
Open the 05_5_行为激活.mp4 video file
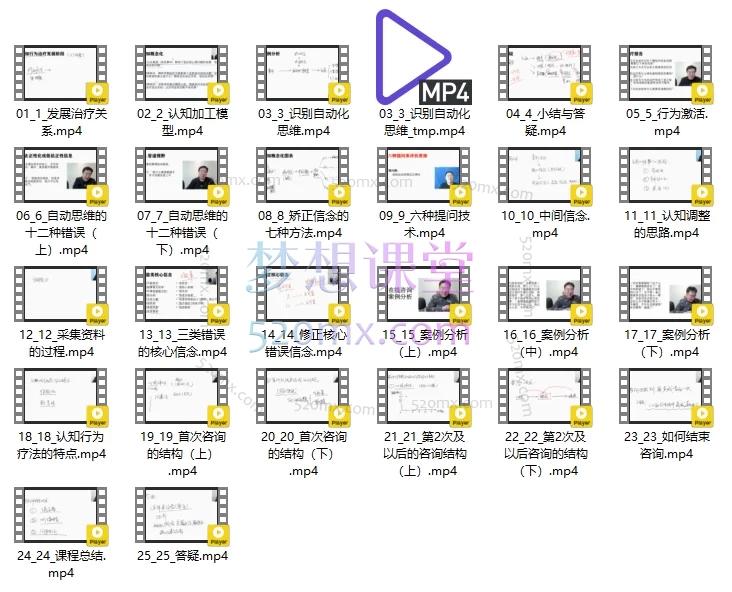coord(666,76)
